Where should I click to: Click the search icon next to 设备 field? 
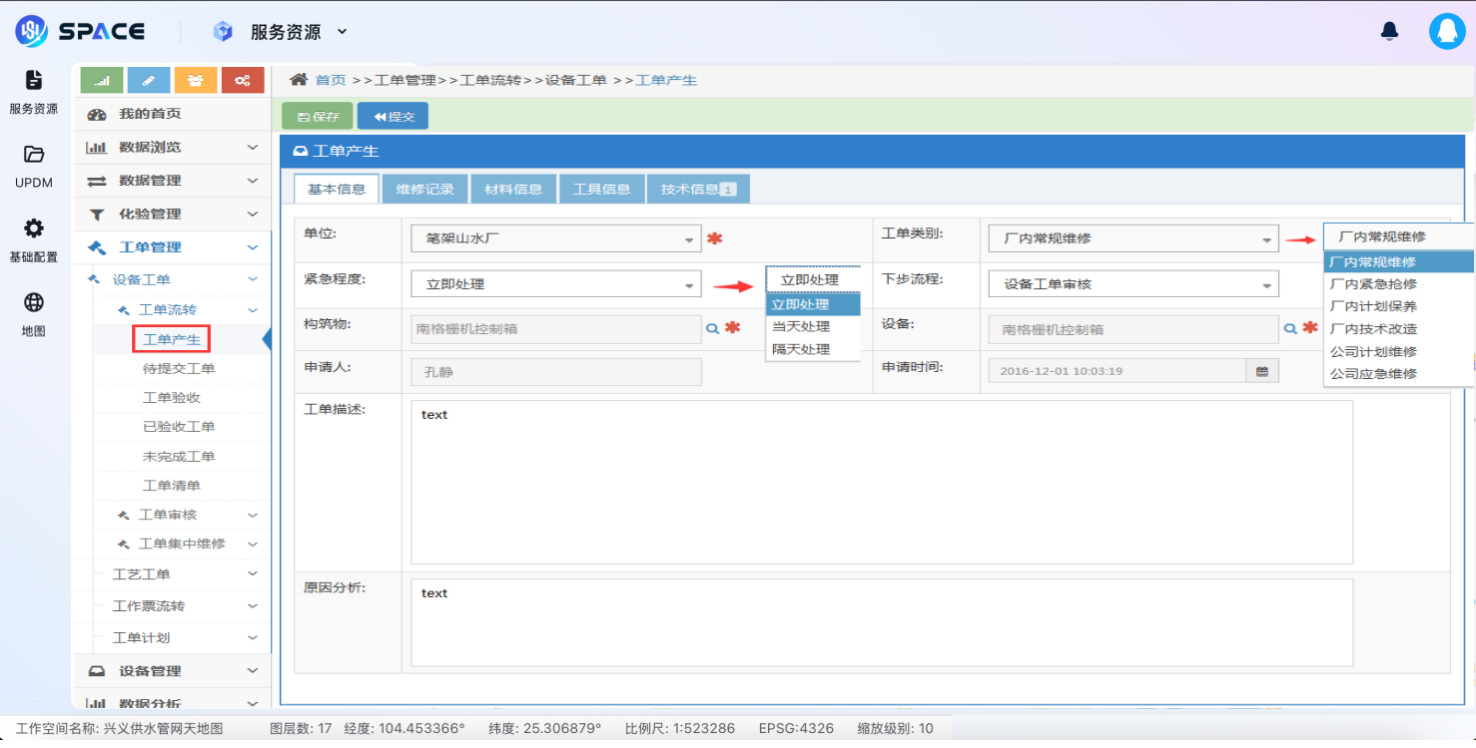tap(1290, 328)
